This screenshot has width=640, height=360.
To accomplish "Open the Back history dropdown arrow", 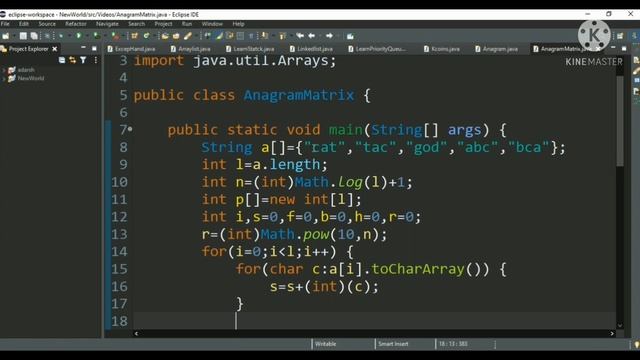I will coord(320,36).
